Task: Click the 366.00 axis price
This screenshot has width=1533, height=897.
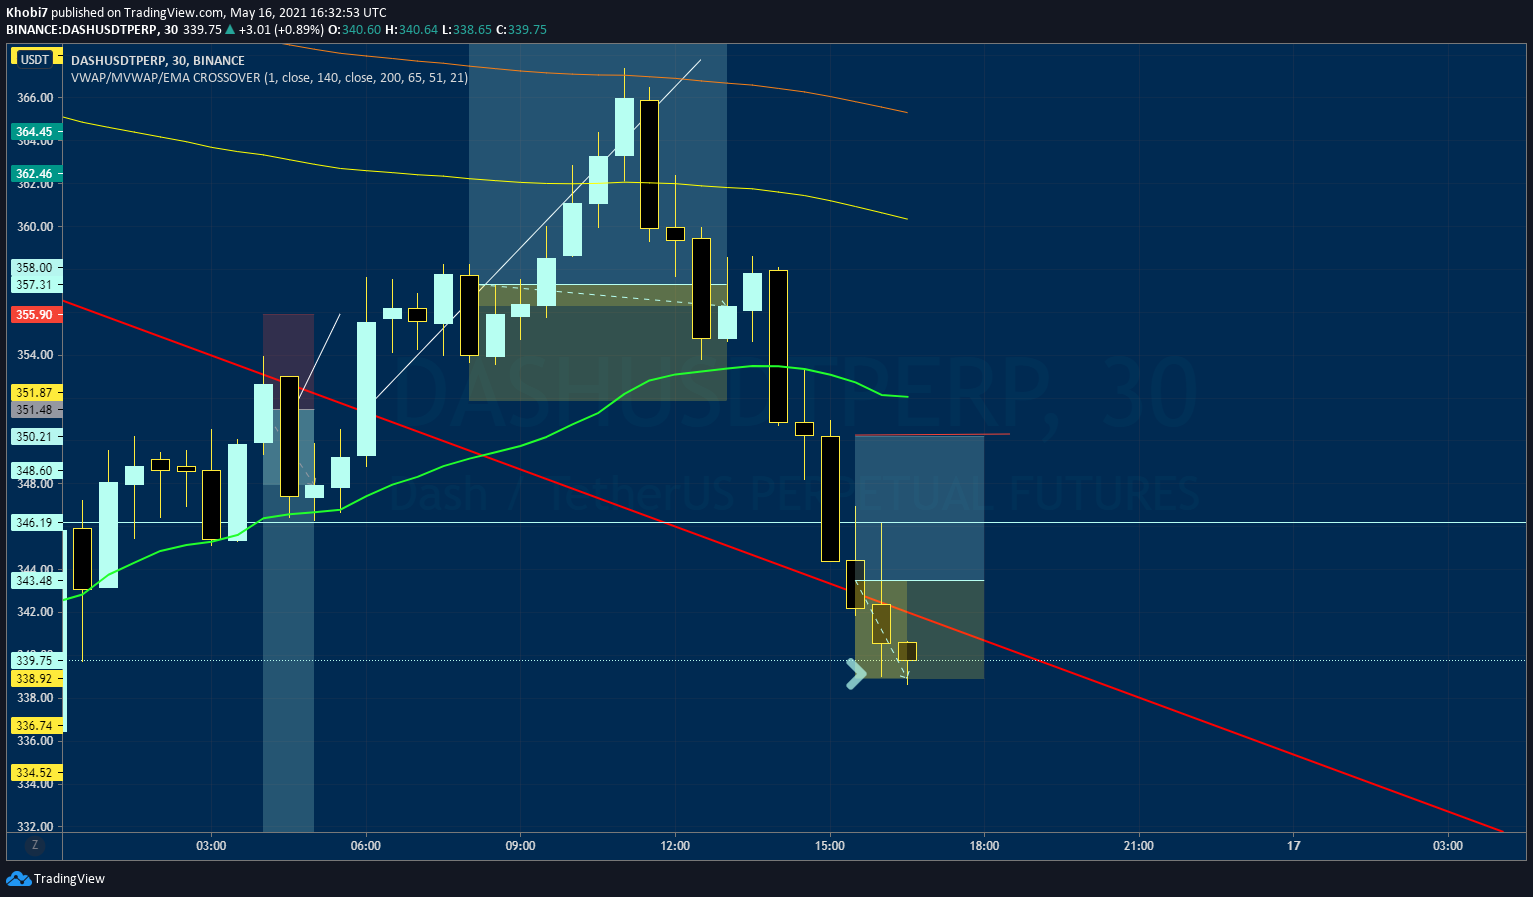Action: coord(35,98)
